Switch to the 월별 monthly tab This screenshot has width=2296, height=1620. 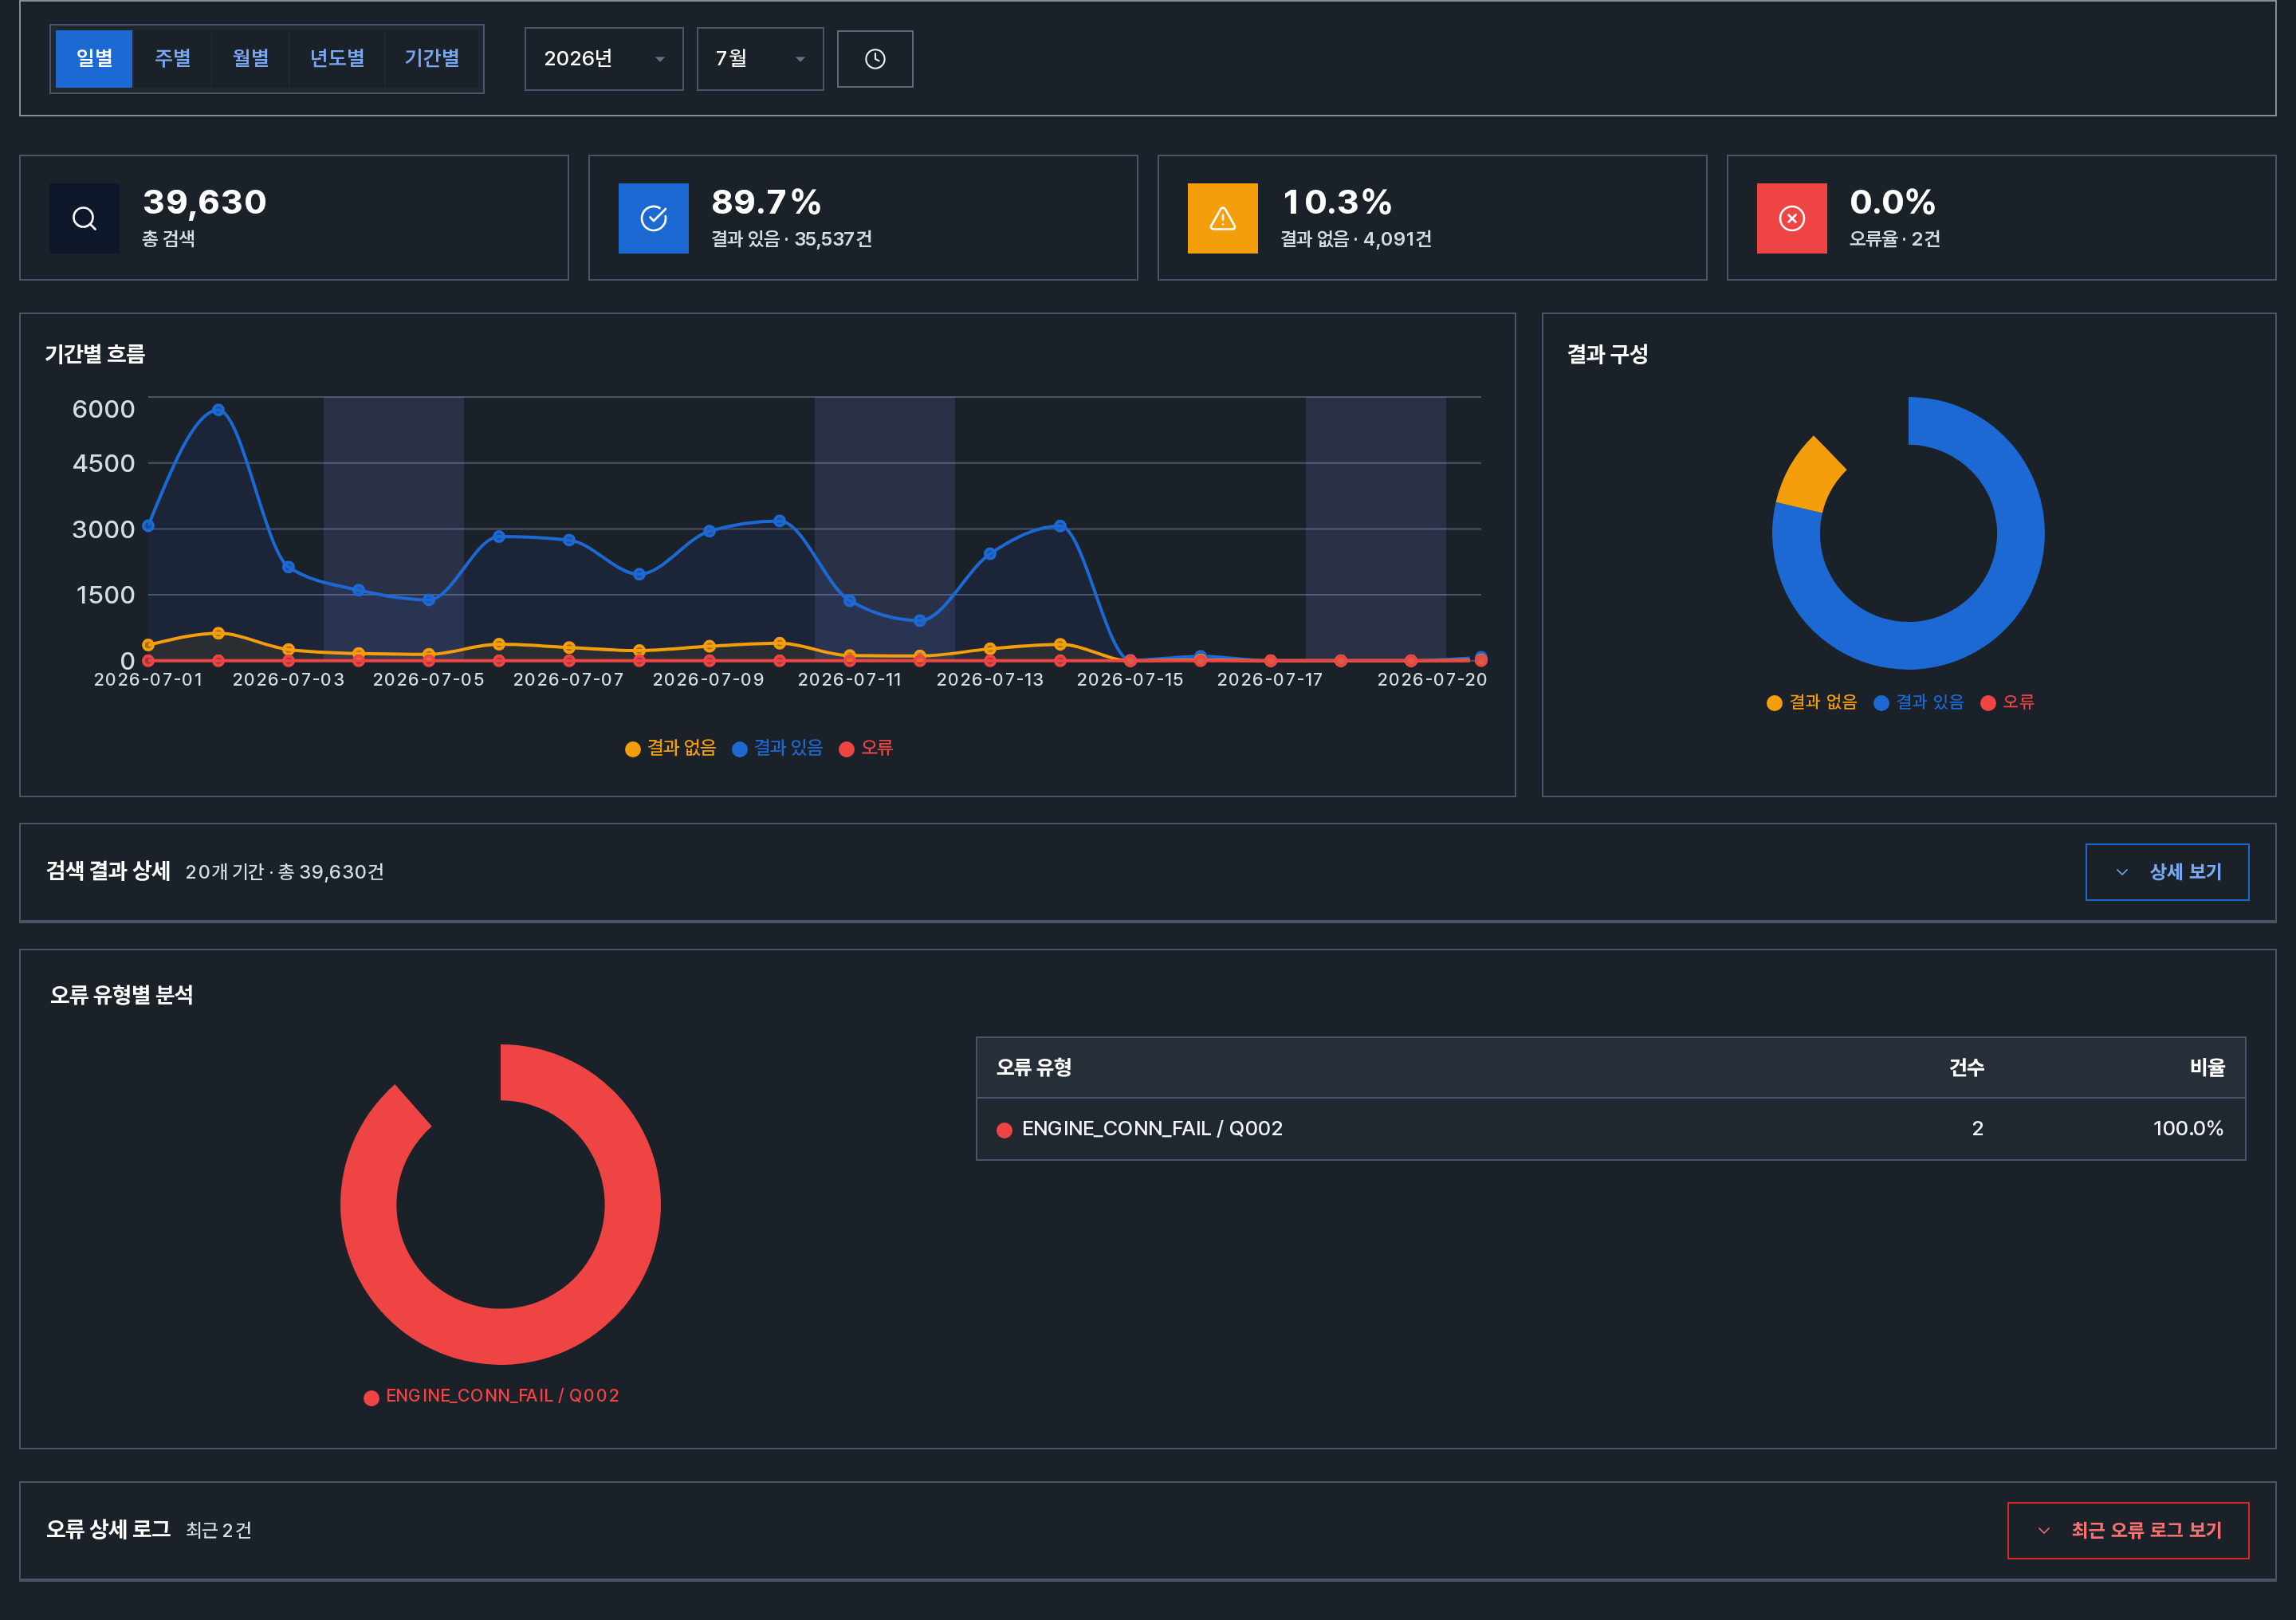tap(250, 59)
